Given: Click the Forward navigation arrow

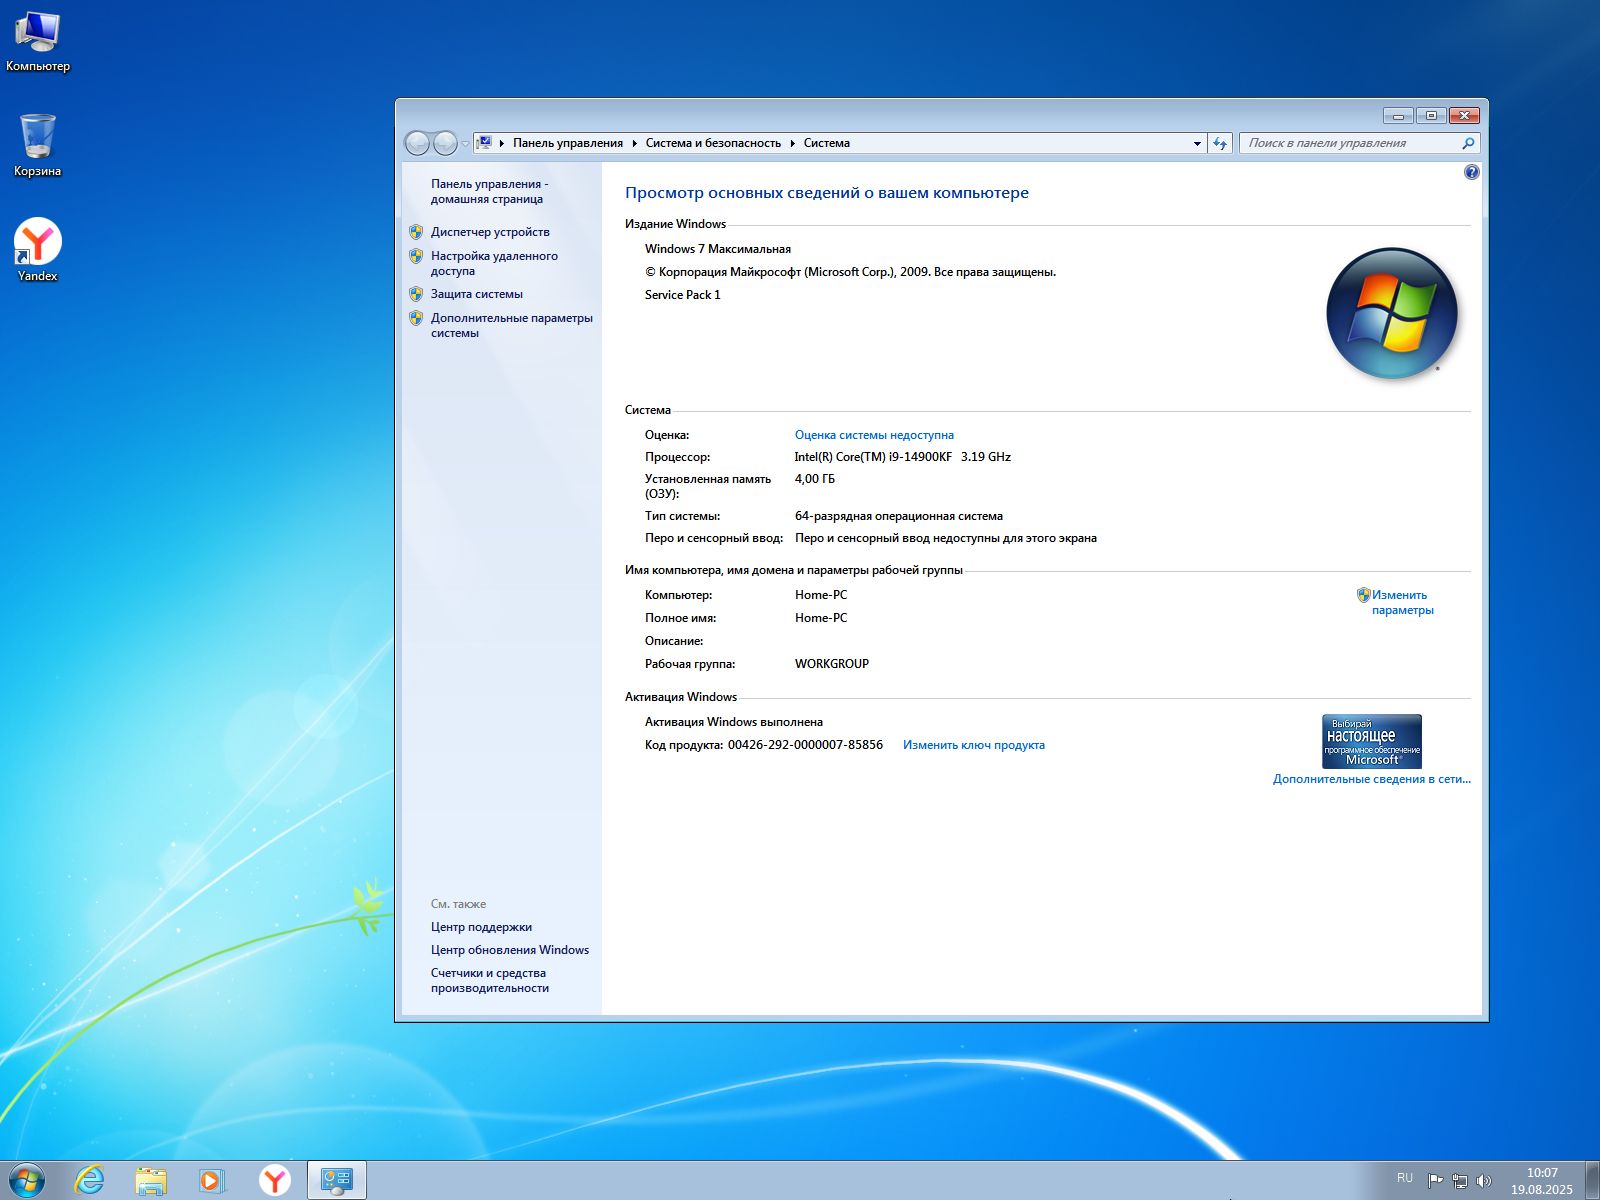Looking at the screenshot, I should pyautogui.click(x=445, y=143).
